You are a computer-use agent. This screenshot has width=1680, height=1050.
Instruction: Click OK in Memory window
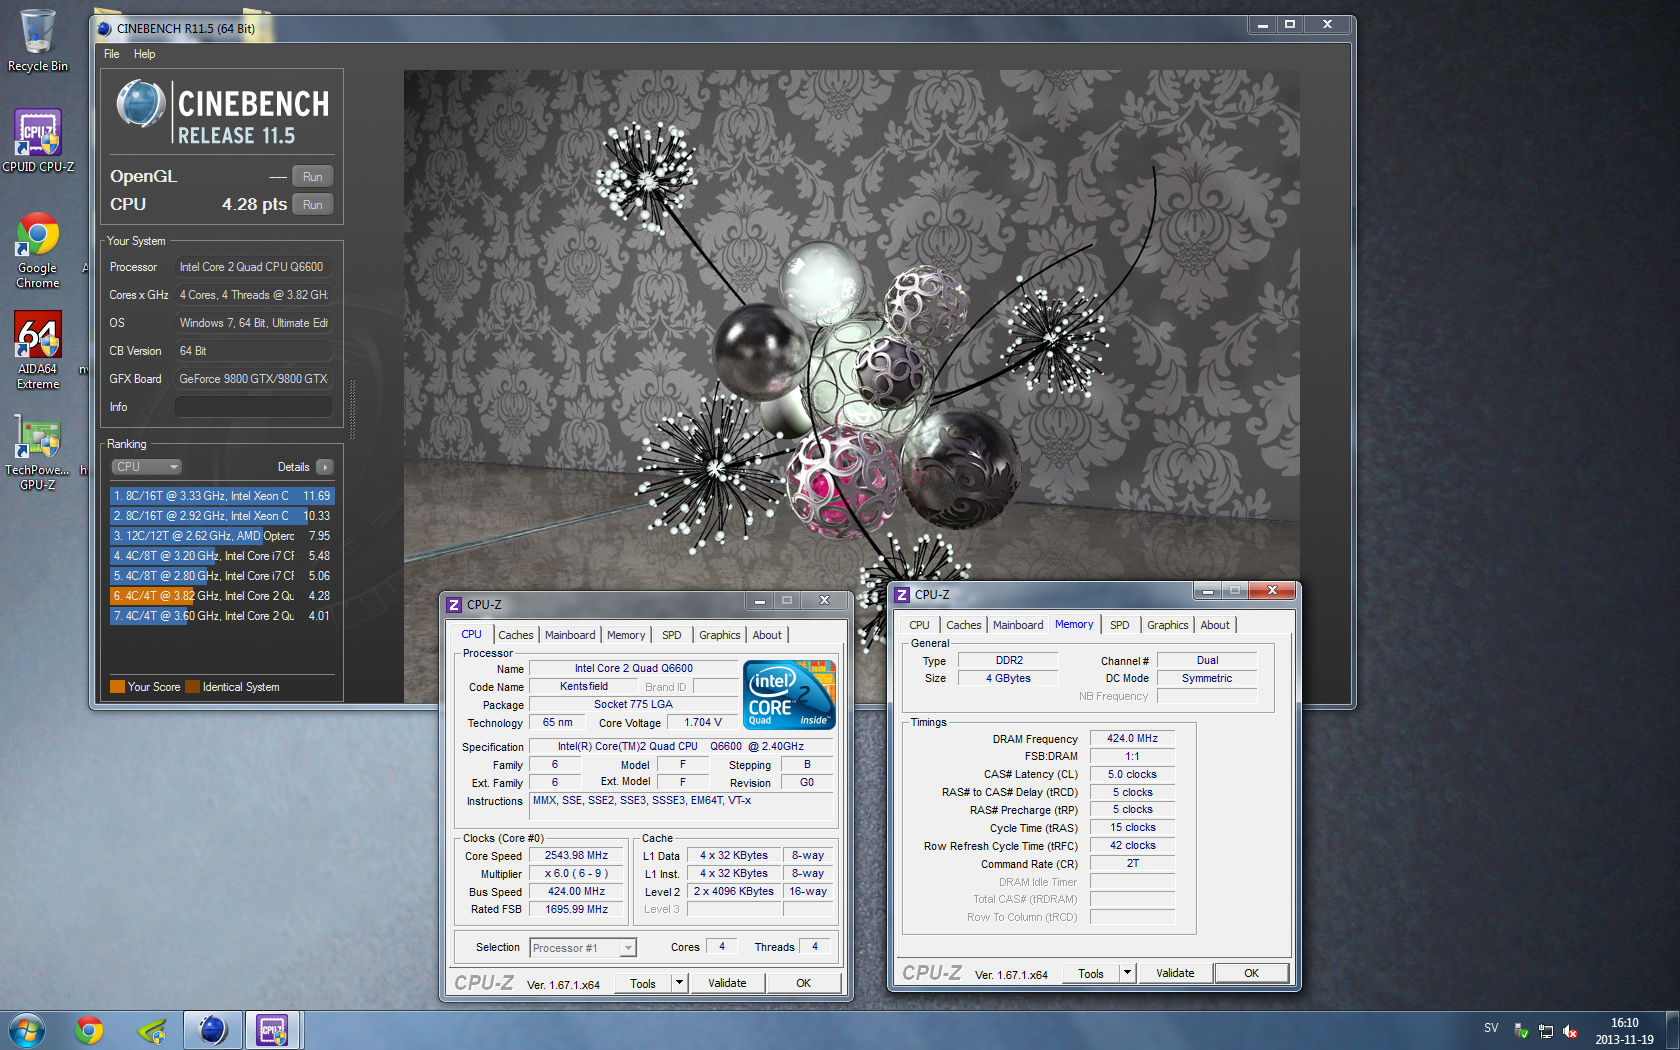point(1251,973)
